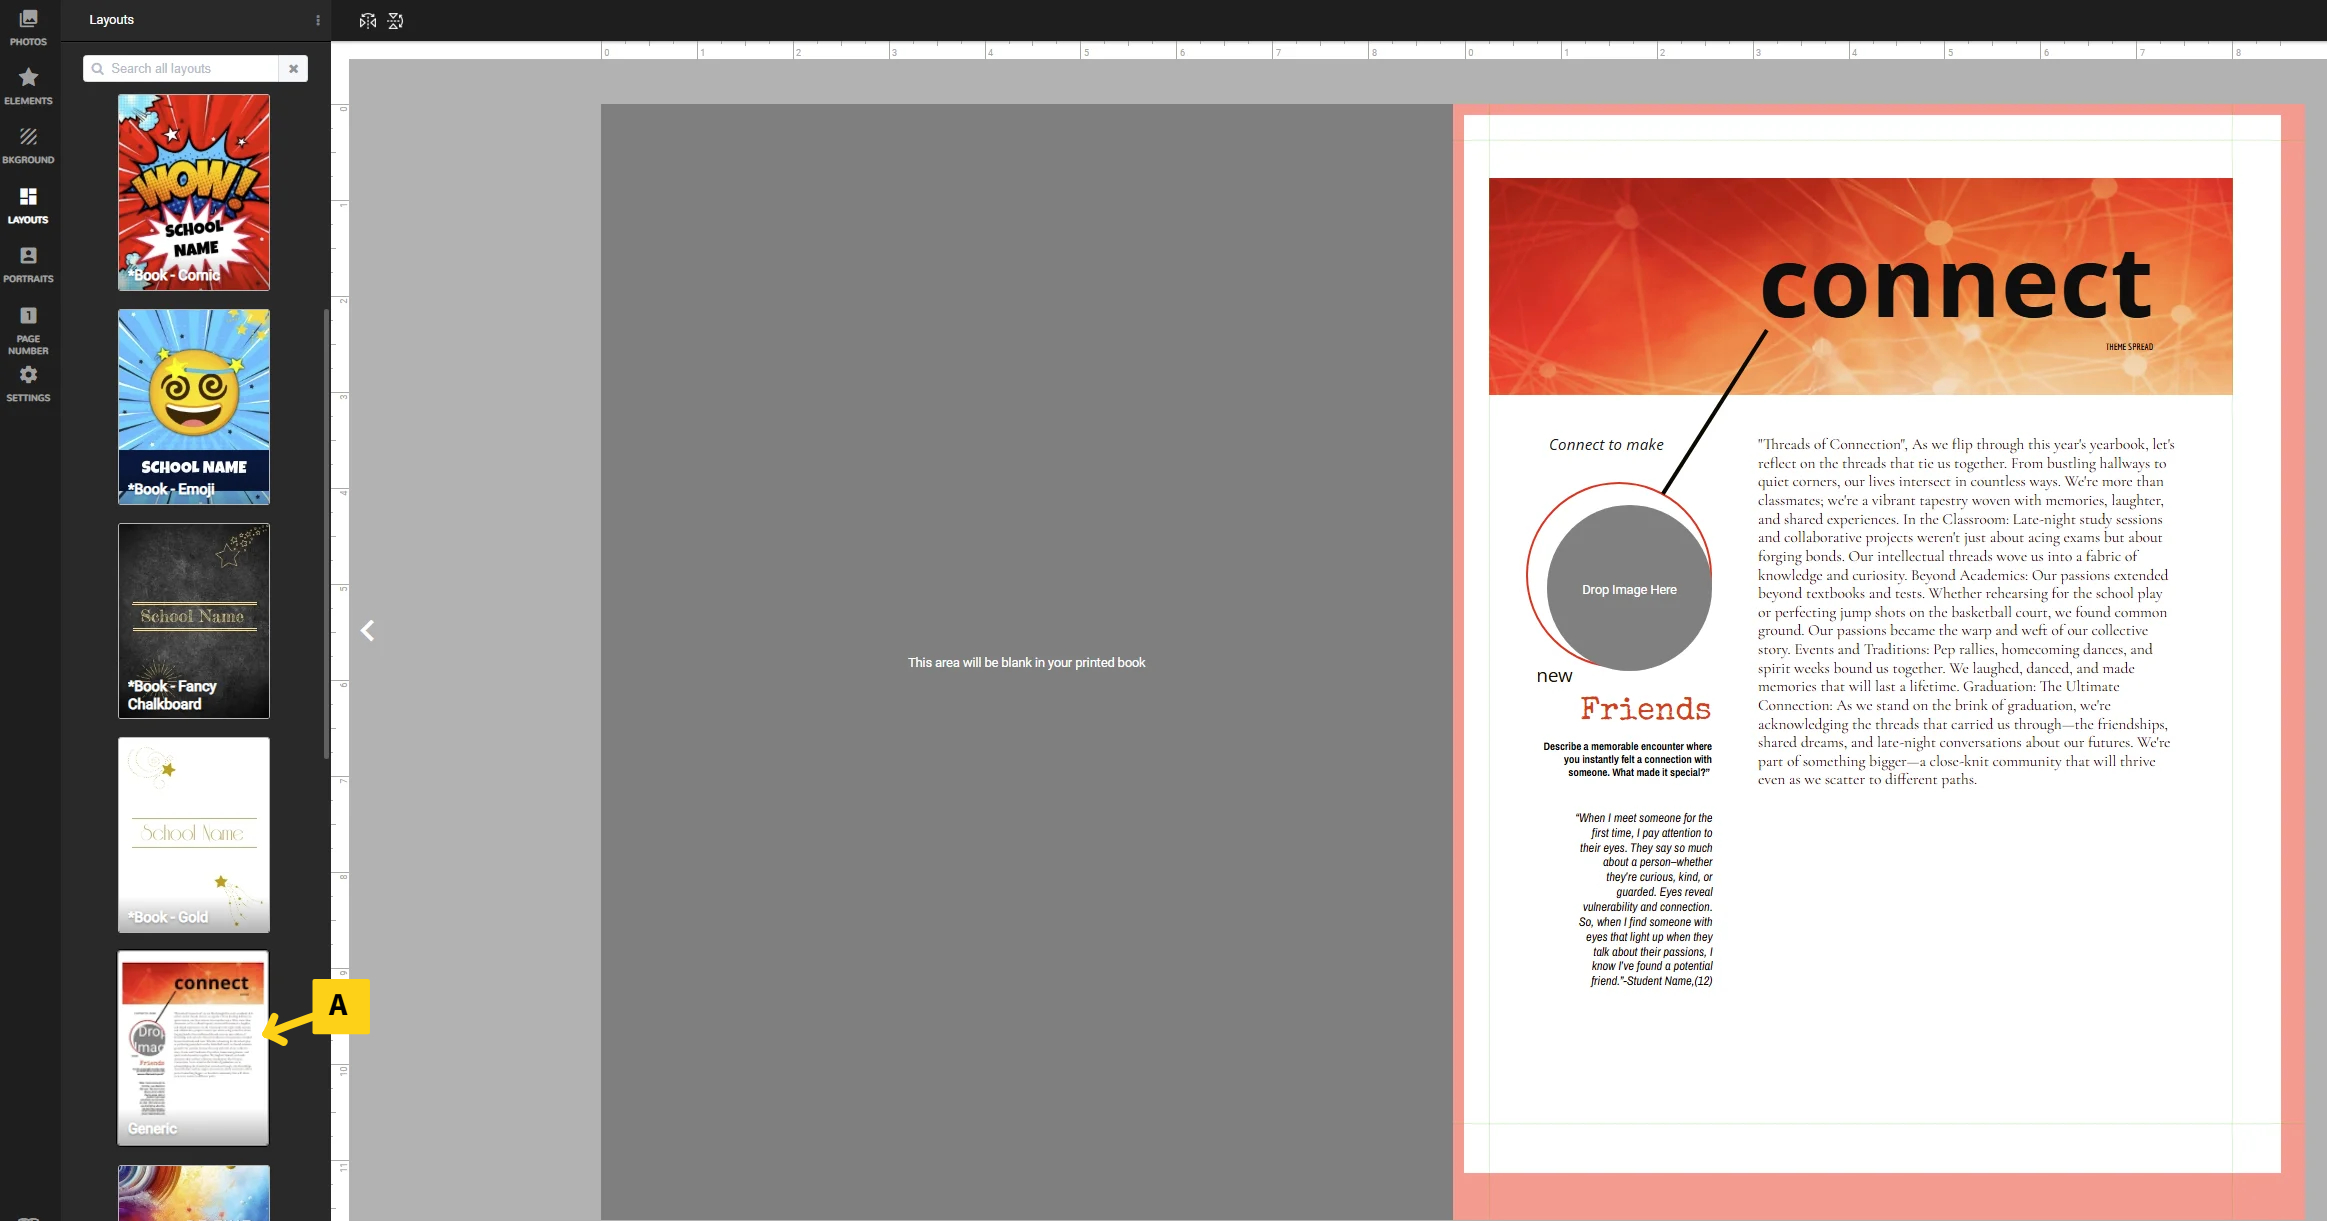Click the Search all layouts field
Viewport: 2327px width, 1221px height.
(x=180, y=68)
